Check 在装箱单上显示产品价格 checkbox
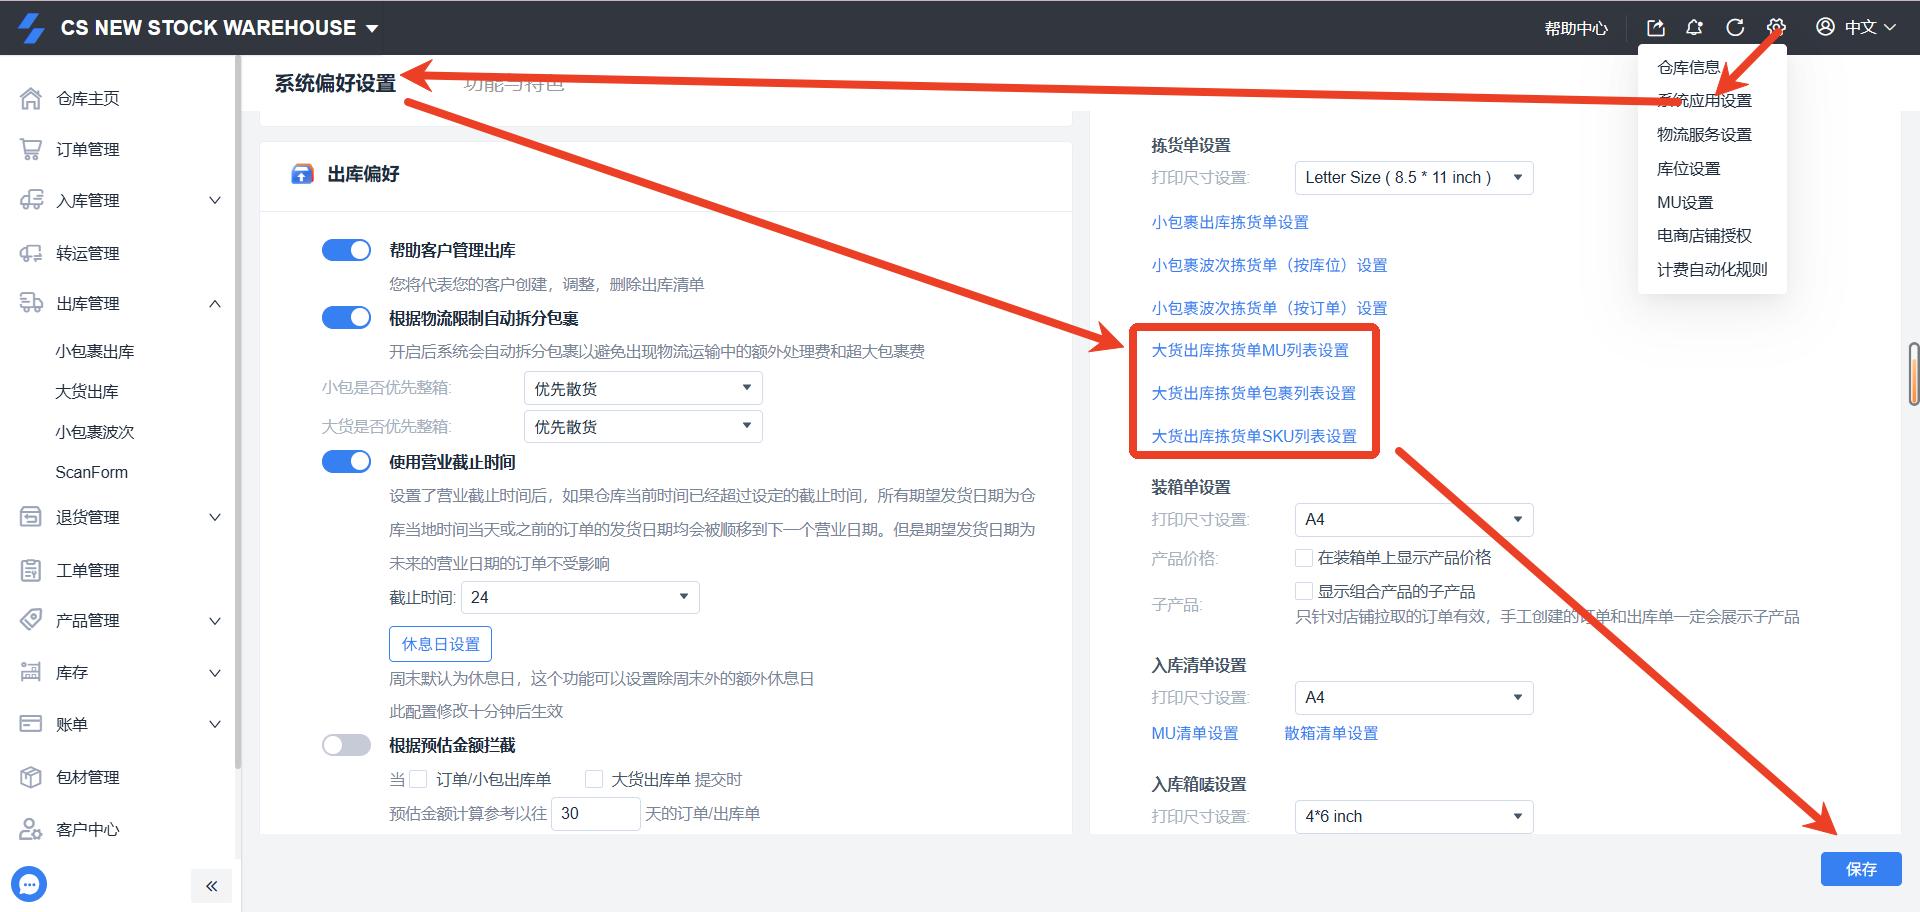This screenshot has height=912, width=1920. point(1304,557)
